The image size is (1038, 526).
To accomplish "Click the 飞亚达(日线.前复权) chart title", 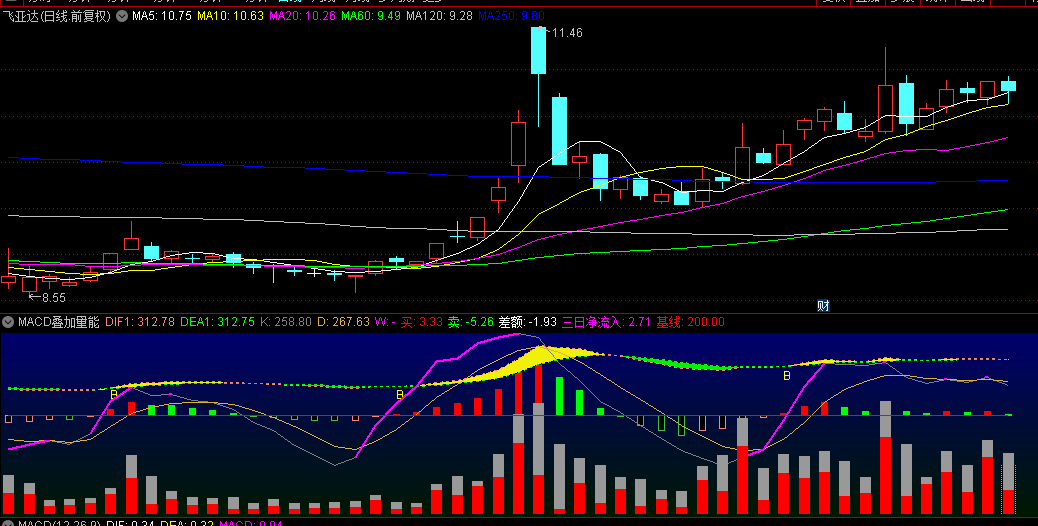I will click(57, 17).
